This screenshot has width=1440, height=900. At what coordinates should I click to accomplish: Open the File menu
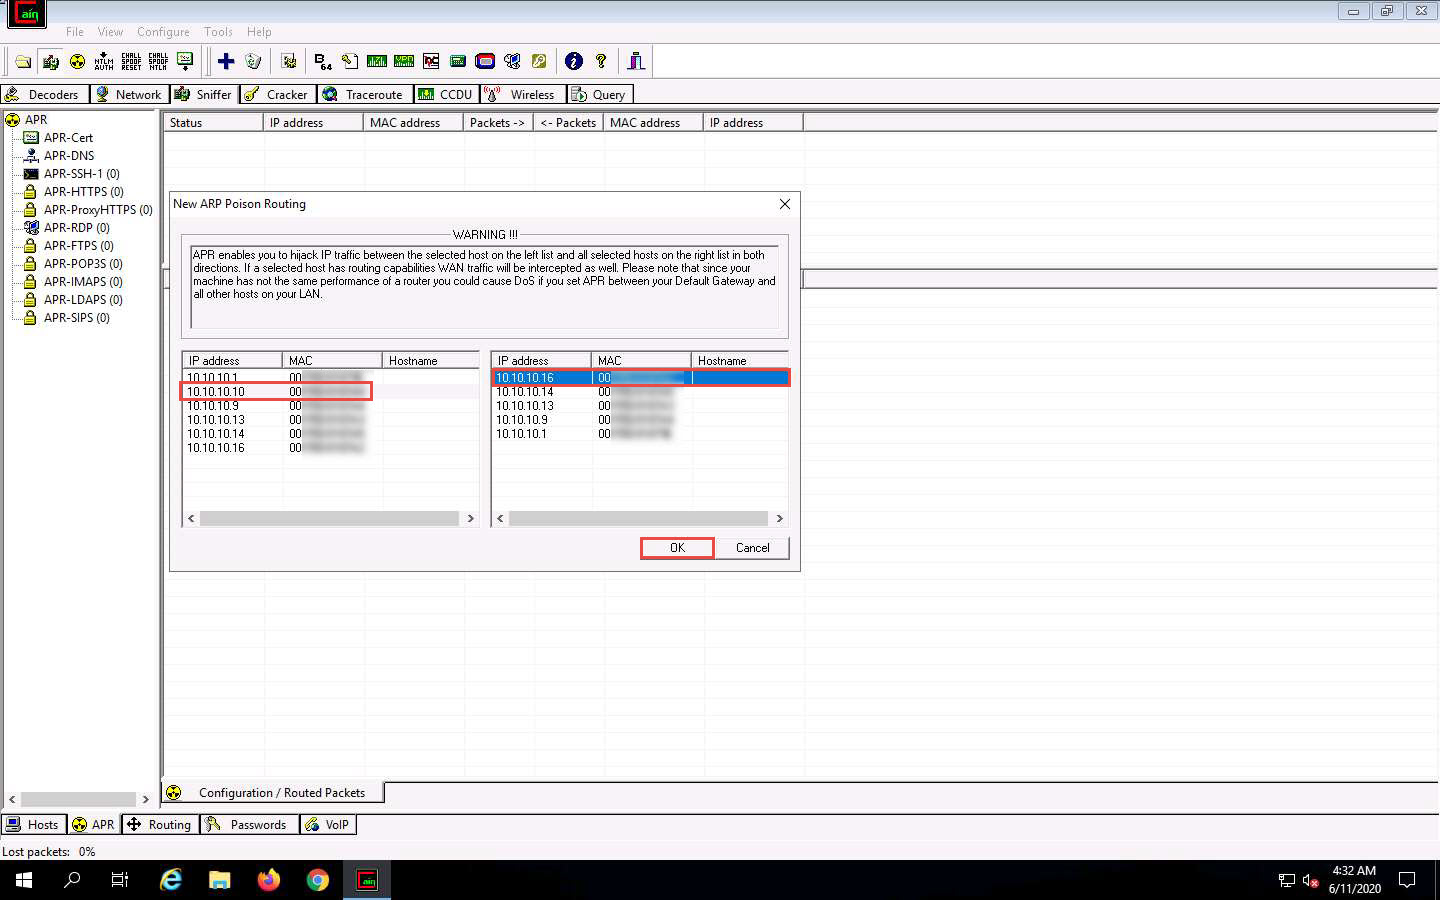[75, 32]
